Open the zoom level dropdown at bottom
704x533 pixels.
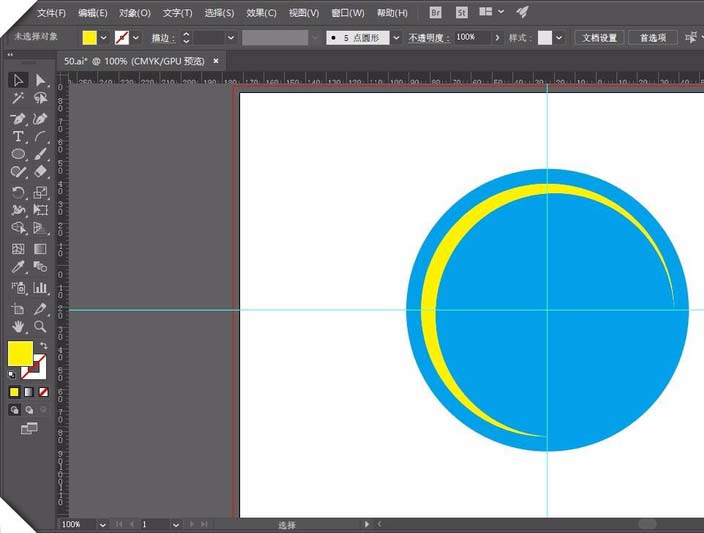coord(102,524)
